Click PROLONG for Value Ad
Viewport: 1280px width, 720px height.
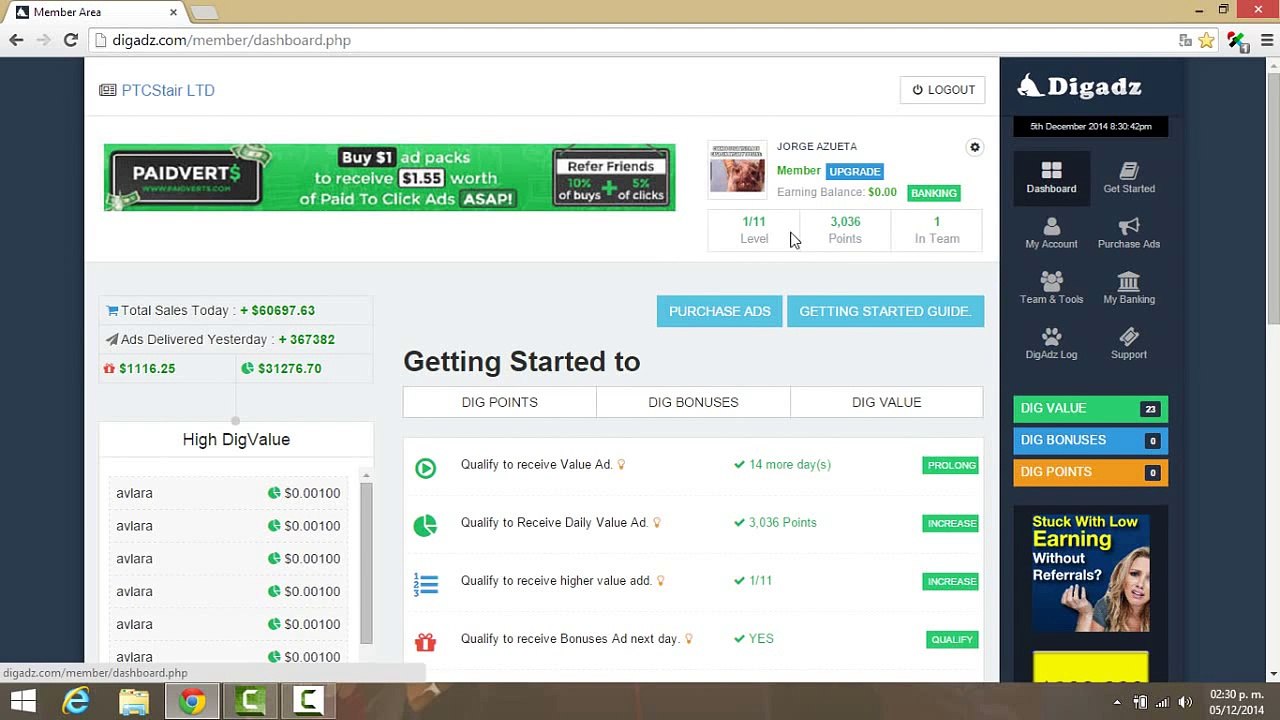coord(951,465)
